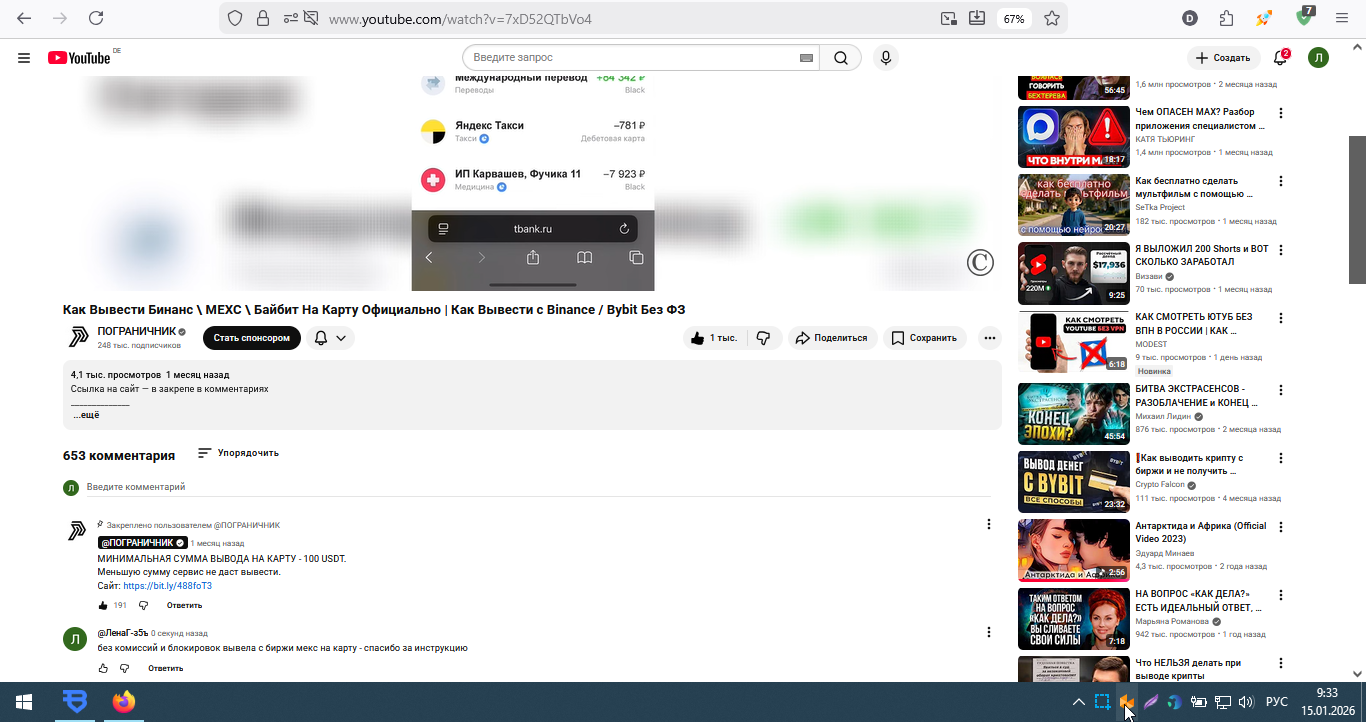Open options menu for @ЛенаГ-а5ъ comment
The width and height of the screenshot is (1366, 722).
coord(989,632)
